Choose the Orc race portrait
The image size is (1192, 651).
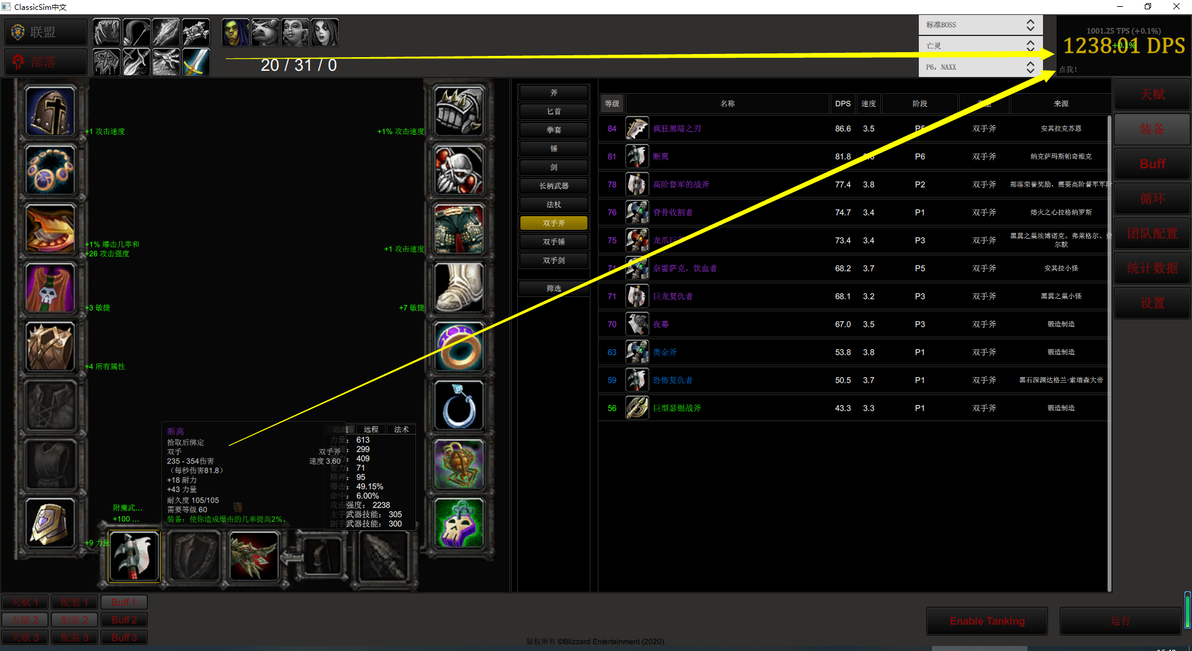[236, 33]
